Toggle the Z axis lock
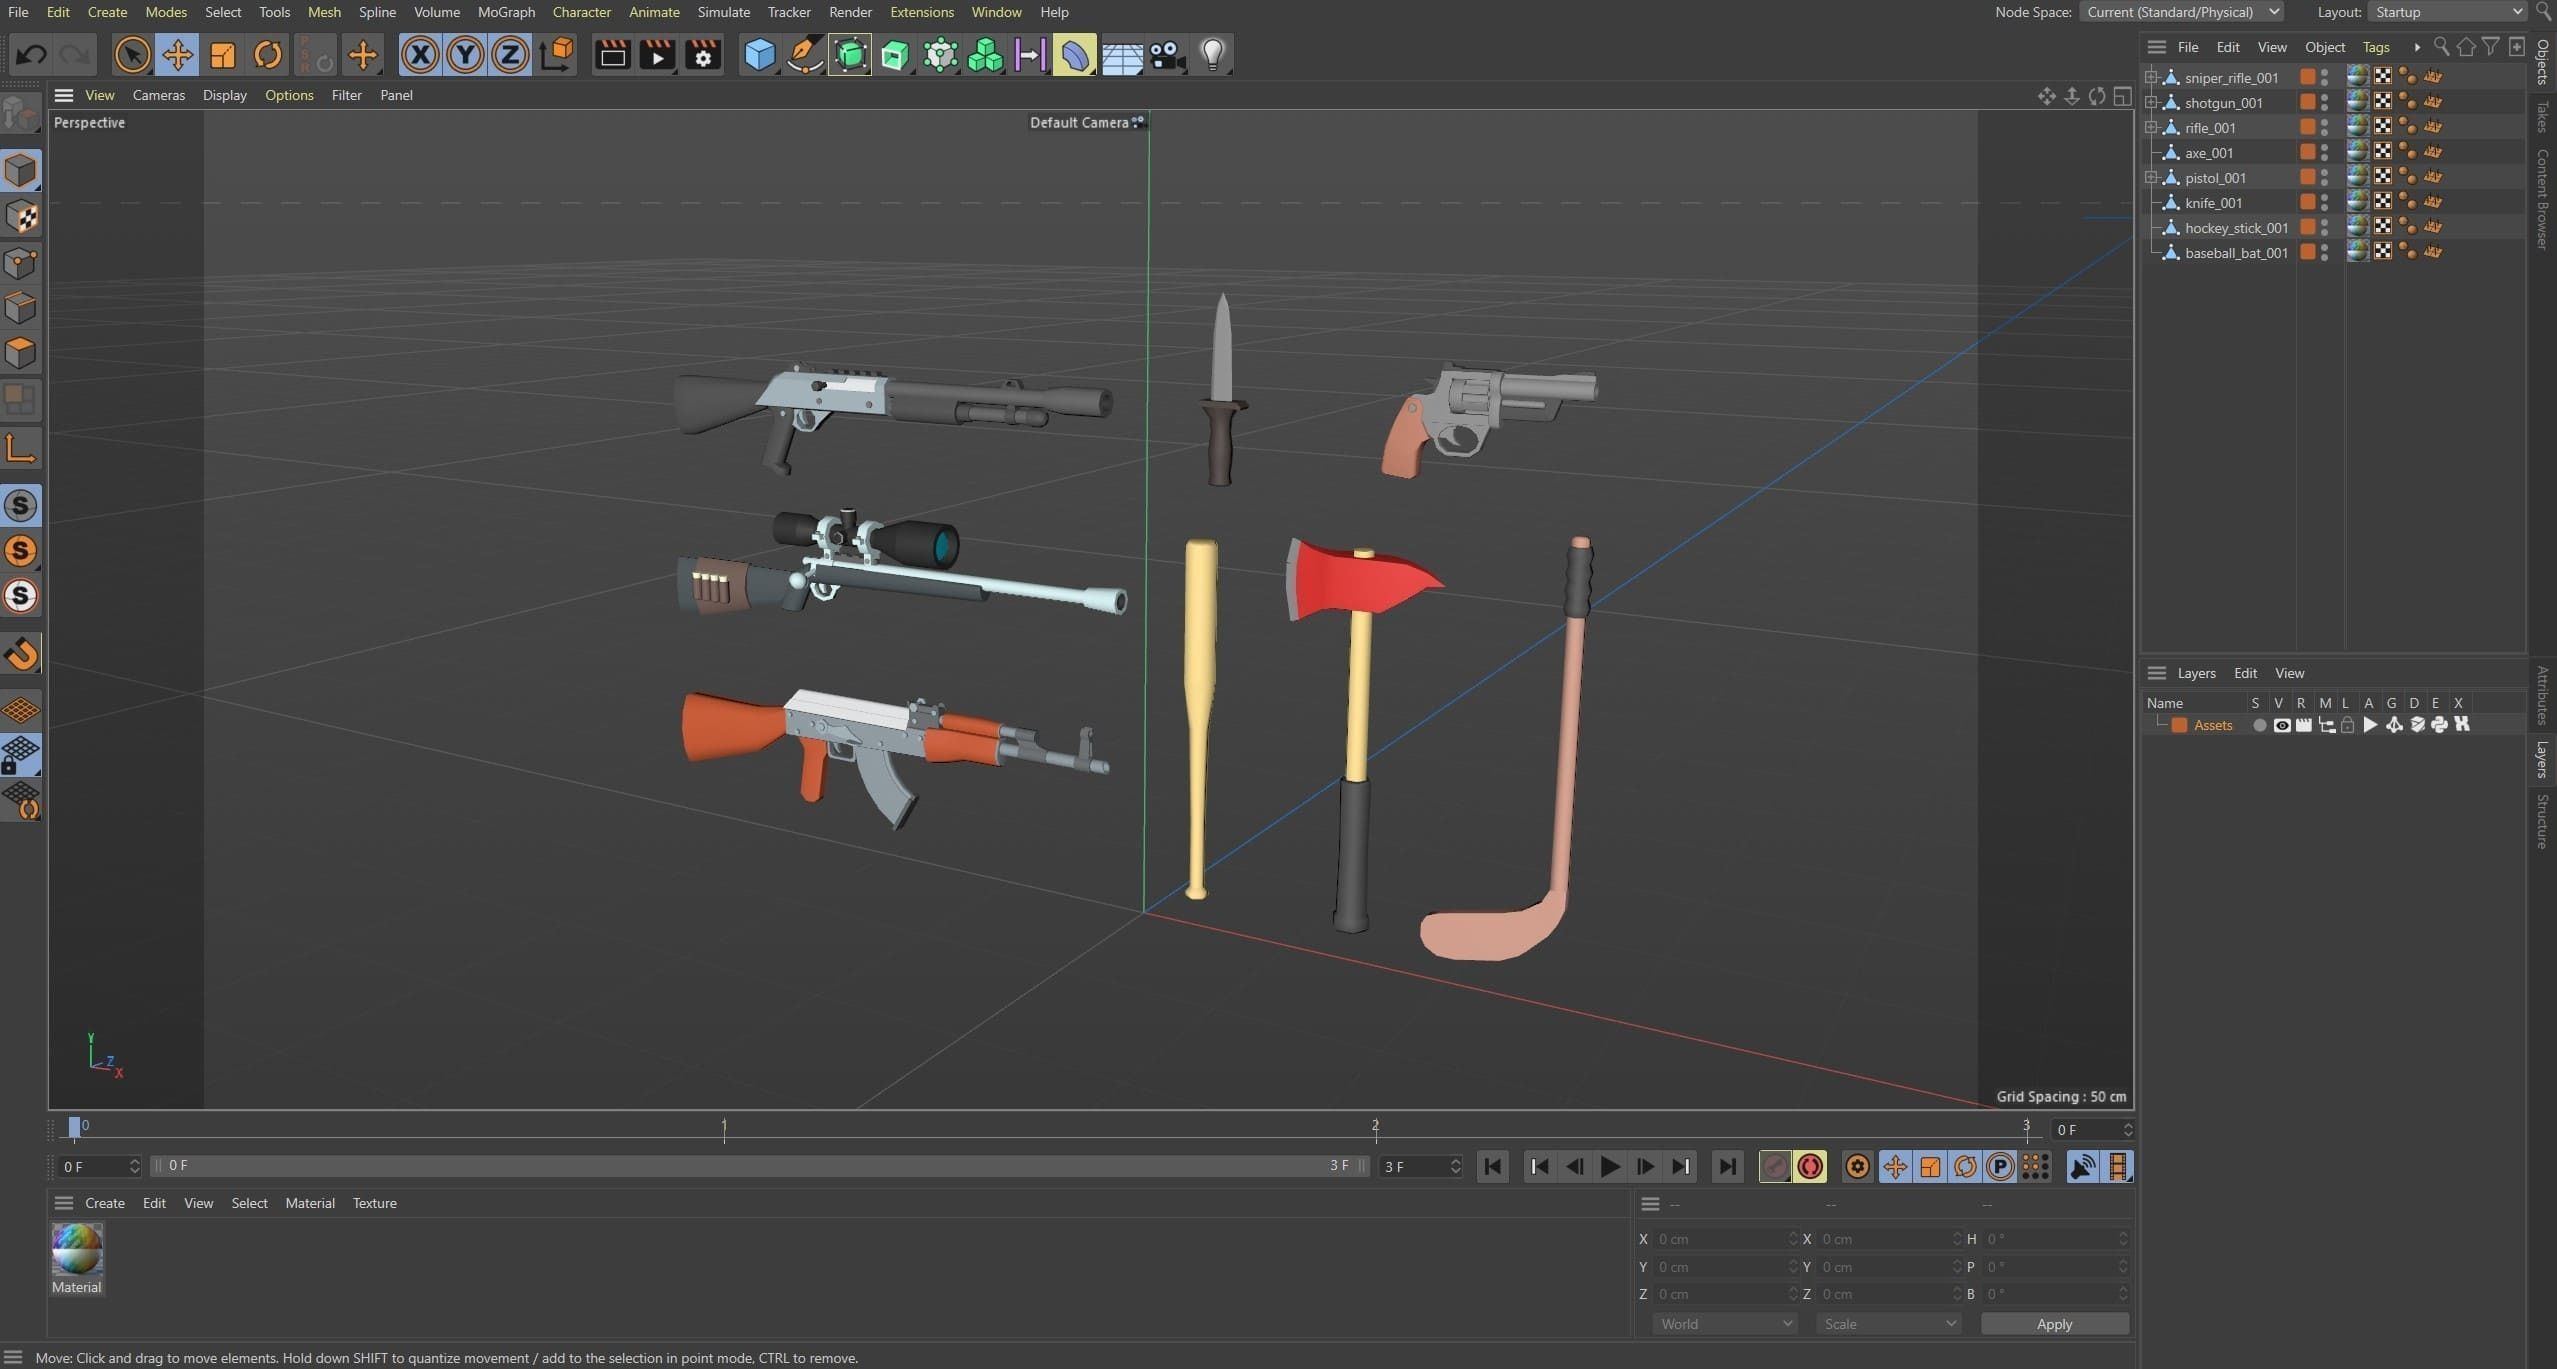The image size is (2557, 1369). [x=510, y=55]
